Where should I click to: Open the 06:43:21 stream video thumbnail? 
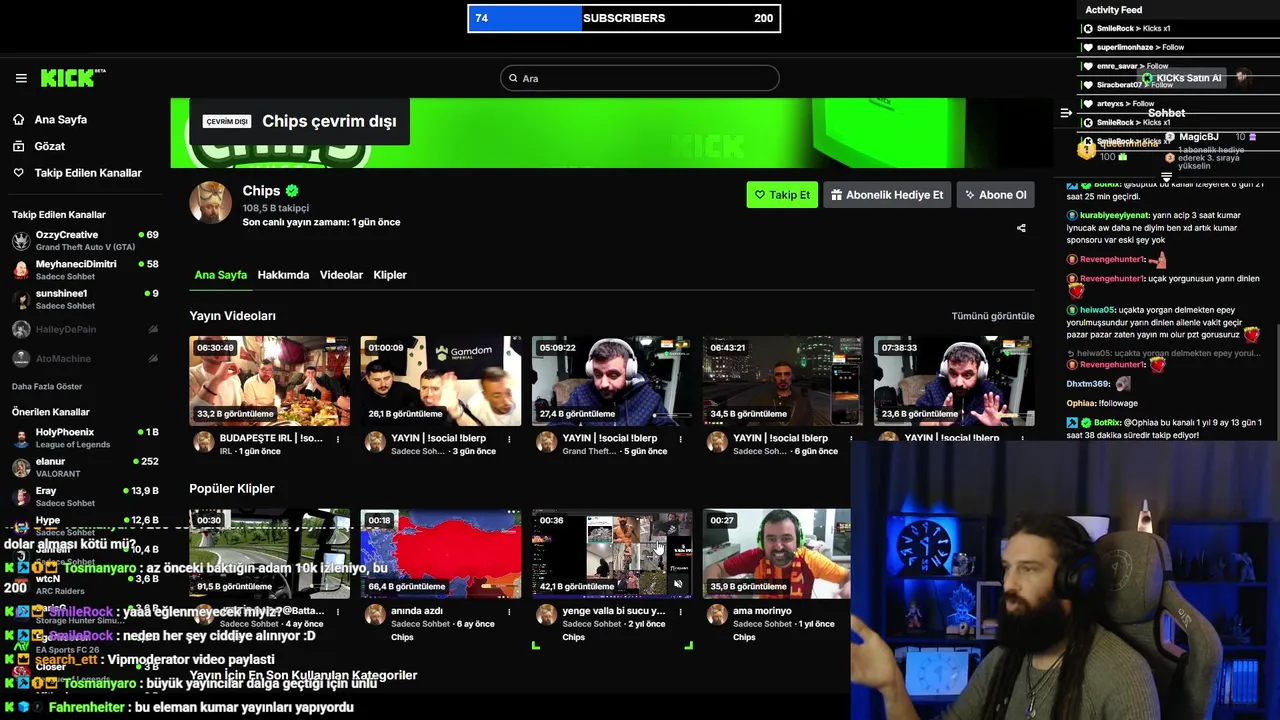(x=783, y=381)
